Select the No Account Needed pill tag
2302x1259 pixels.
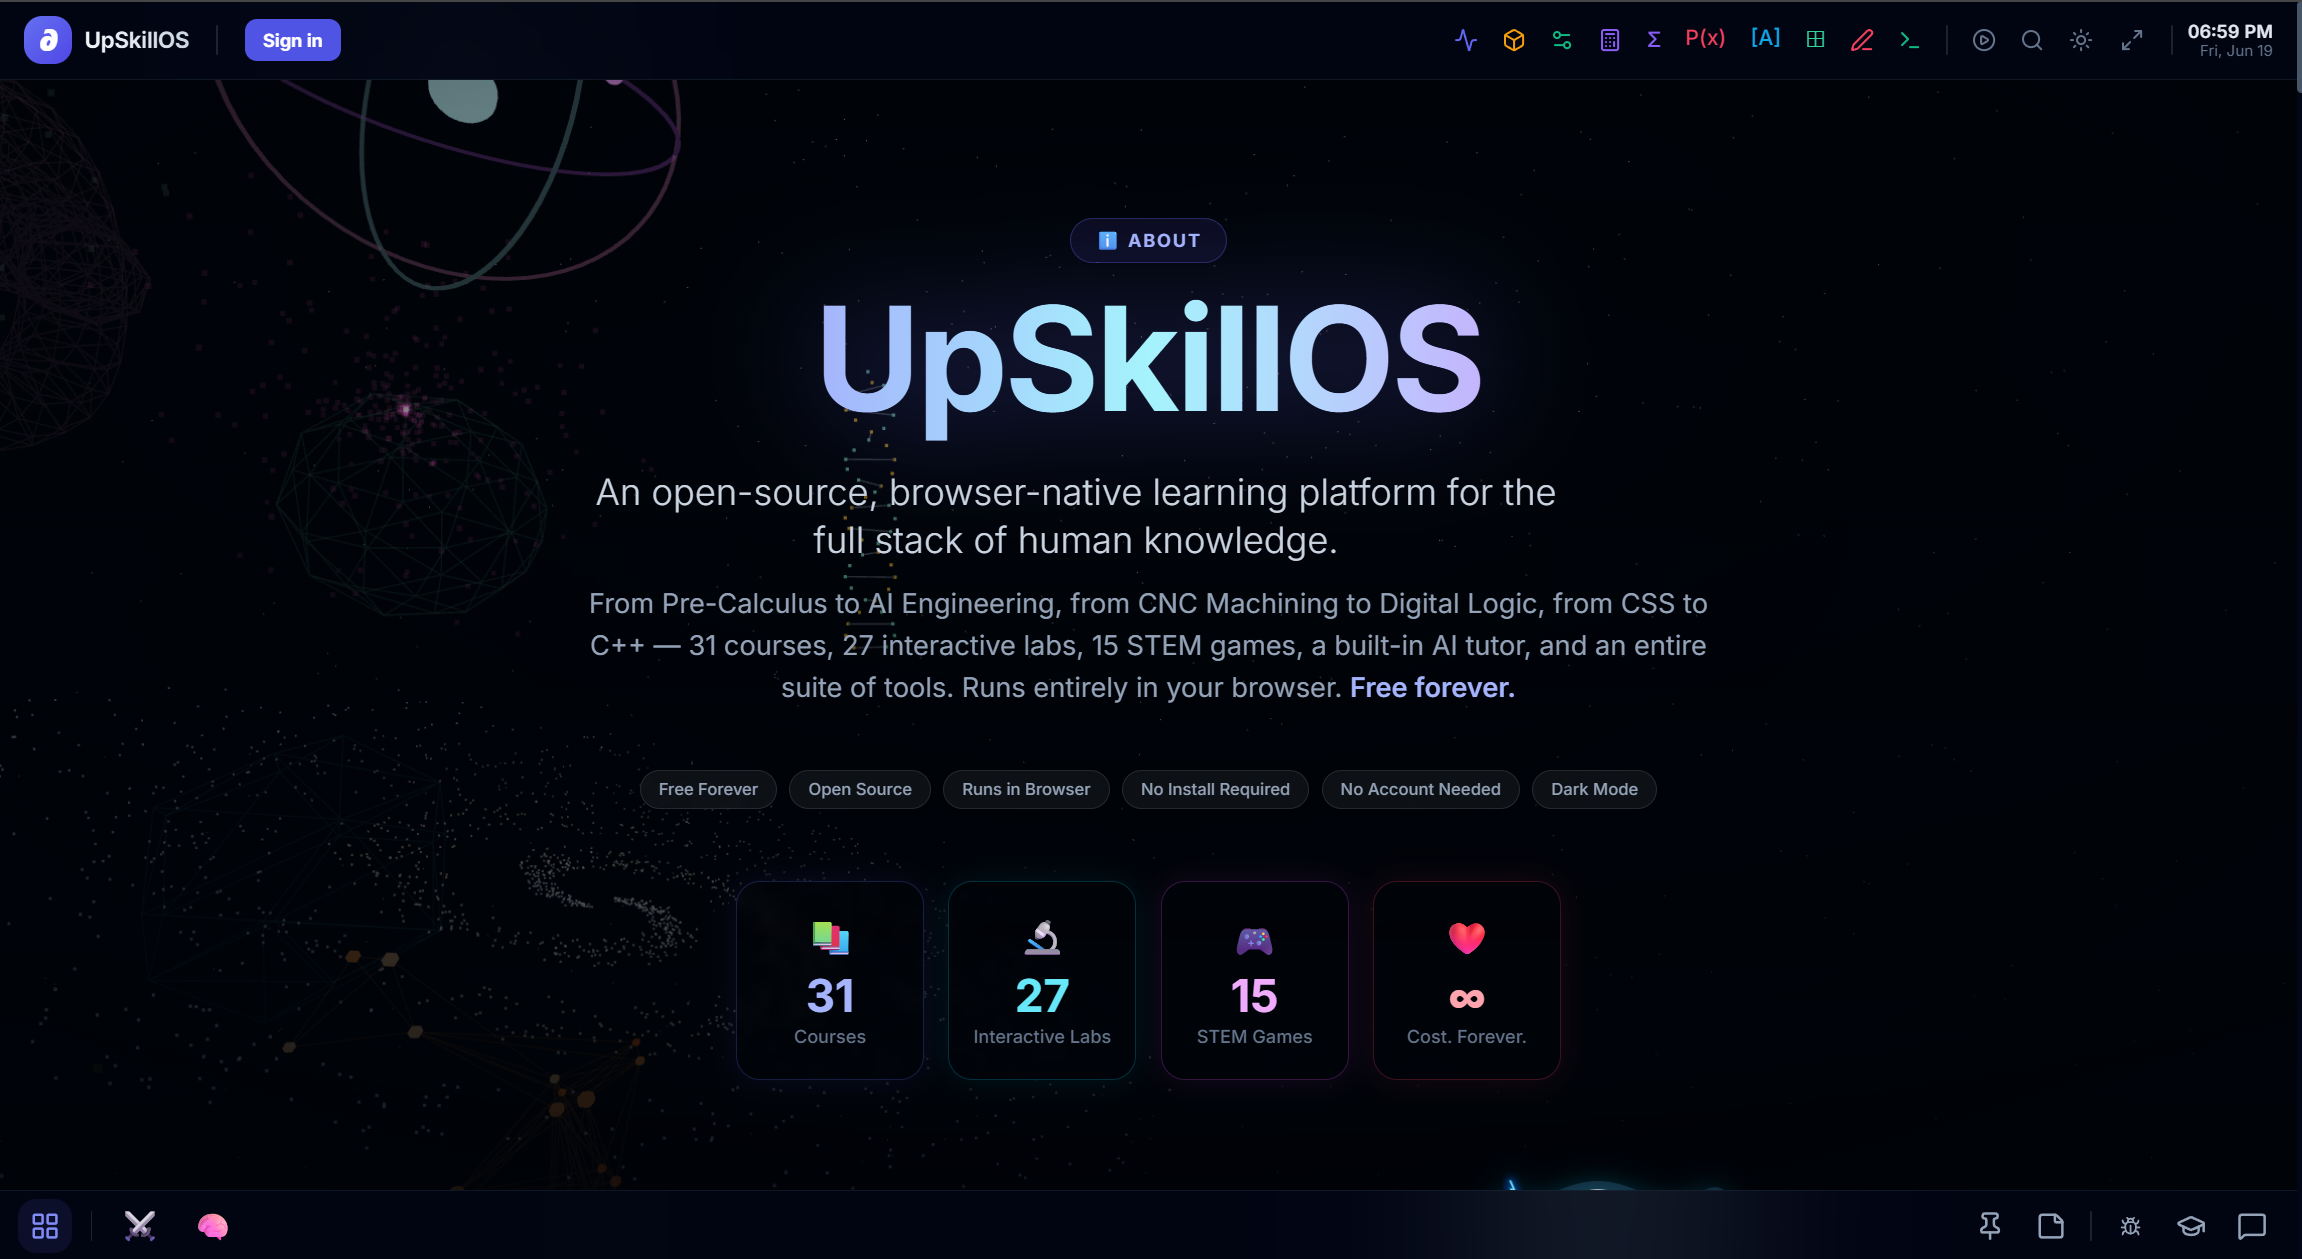(x=1420, y=789)
